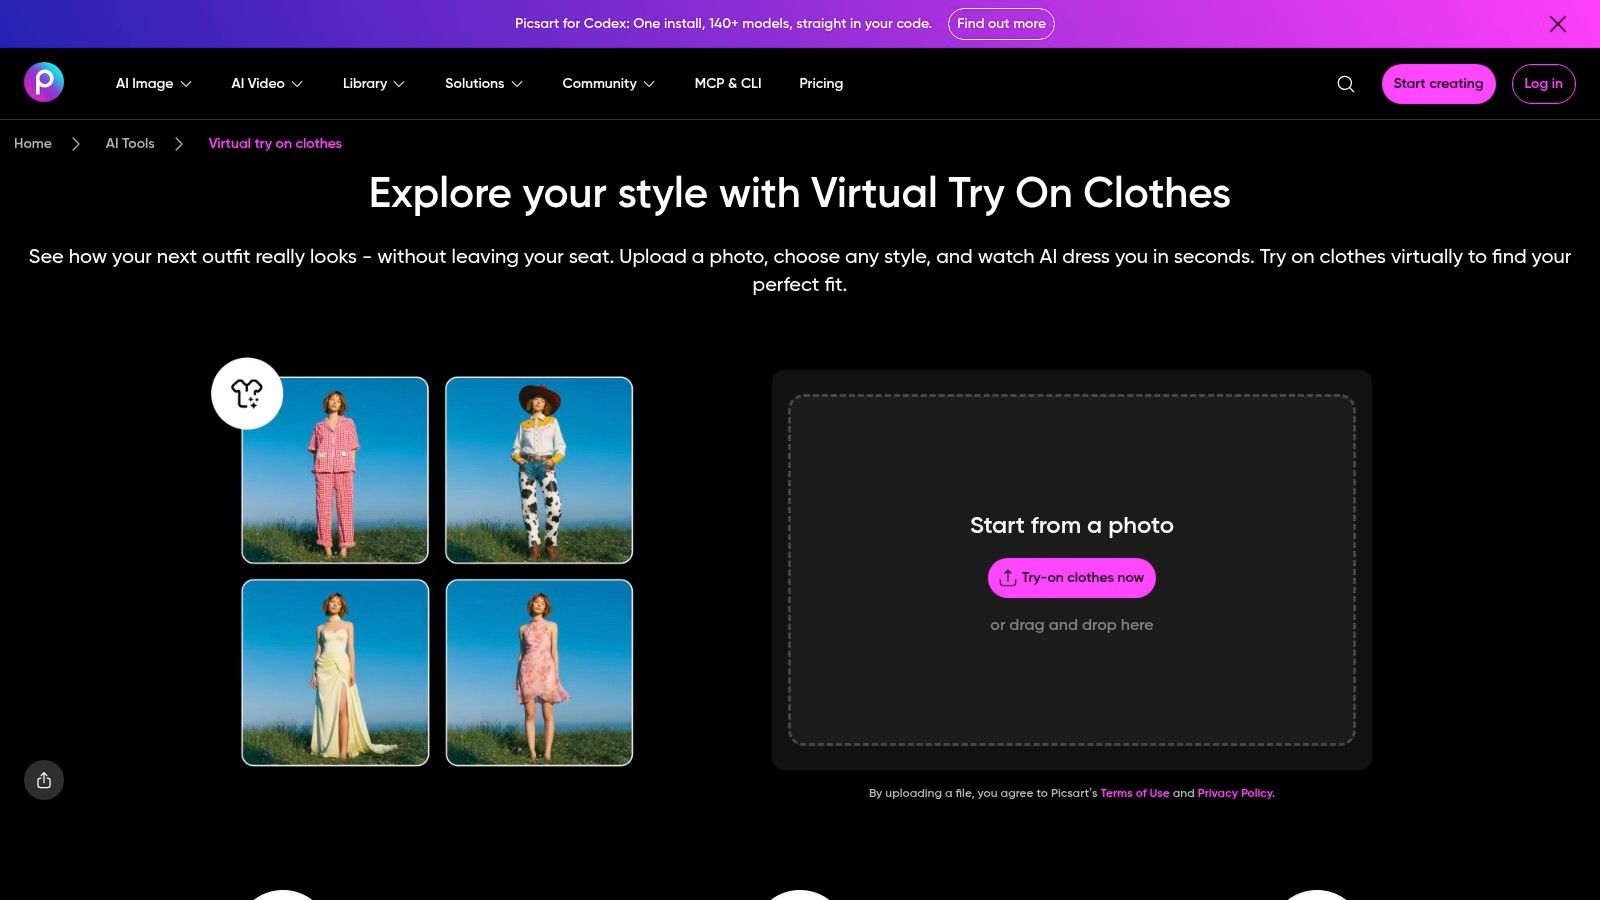The height and width of the screenshot is (900, 1600).
Task: Go to Home breadcrumb
Action: (33, 143)
